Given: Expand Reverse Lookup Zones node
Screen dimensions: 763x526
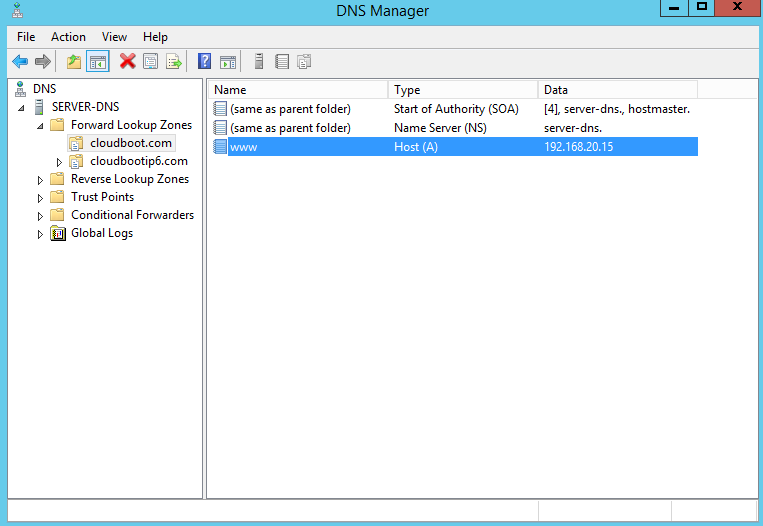Looking at the screenshot, I should coord(40,180).
